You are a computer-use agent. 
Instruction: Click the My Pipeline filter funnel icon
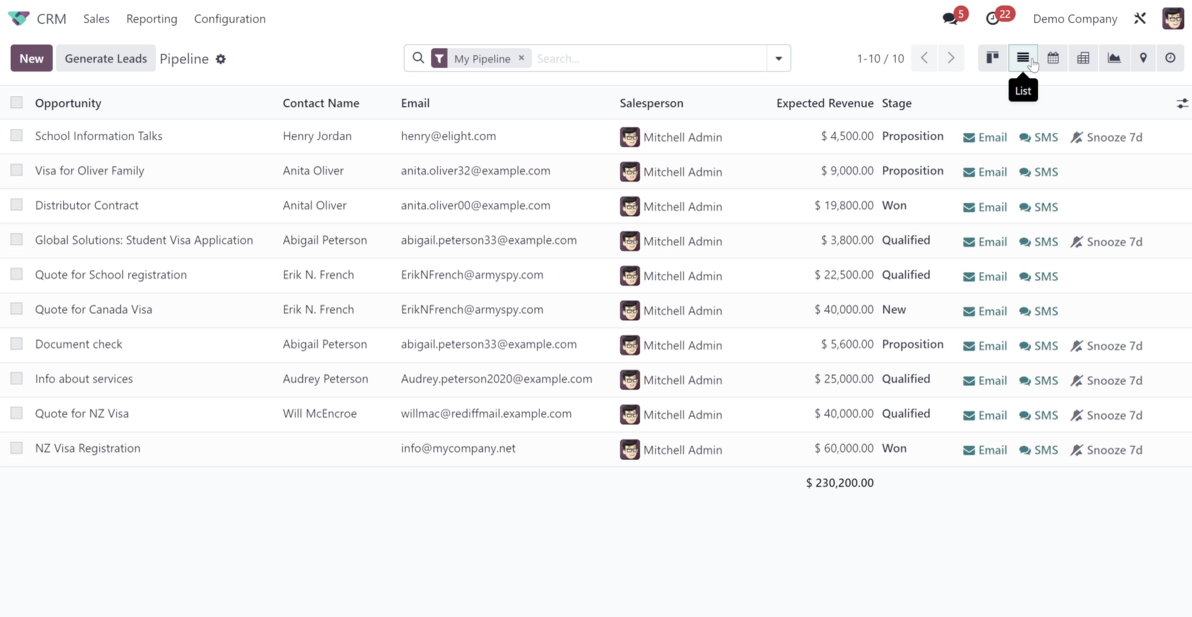[439, 59]
